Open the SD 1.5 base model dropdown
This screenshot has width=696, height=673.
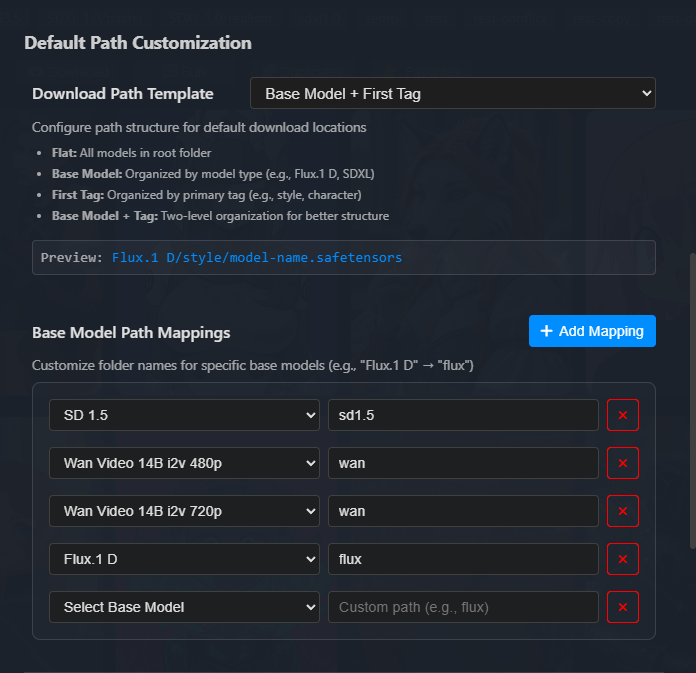click(184, 415)
